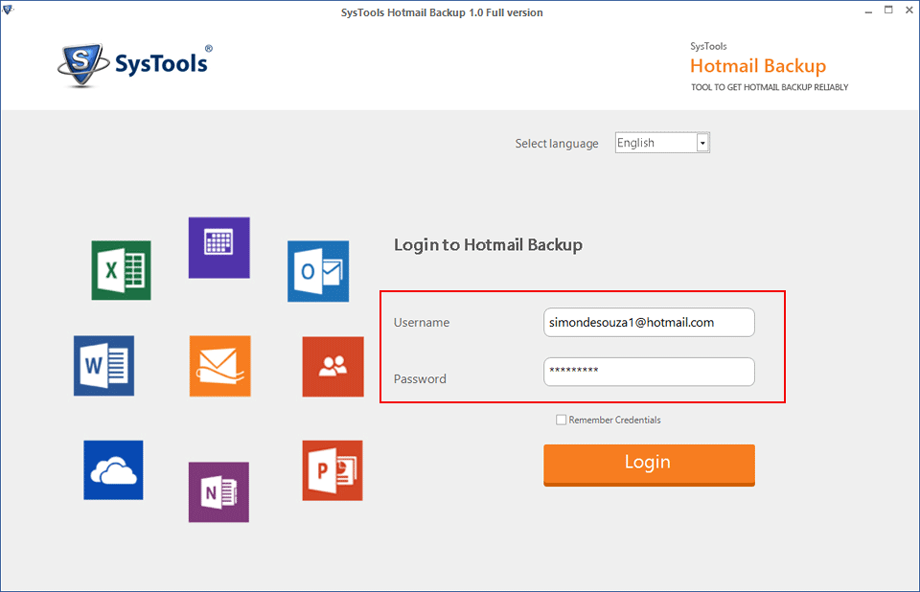Click the People contacts icon
The width and height of the screenshot is (920, 592).
[333, 367]
